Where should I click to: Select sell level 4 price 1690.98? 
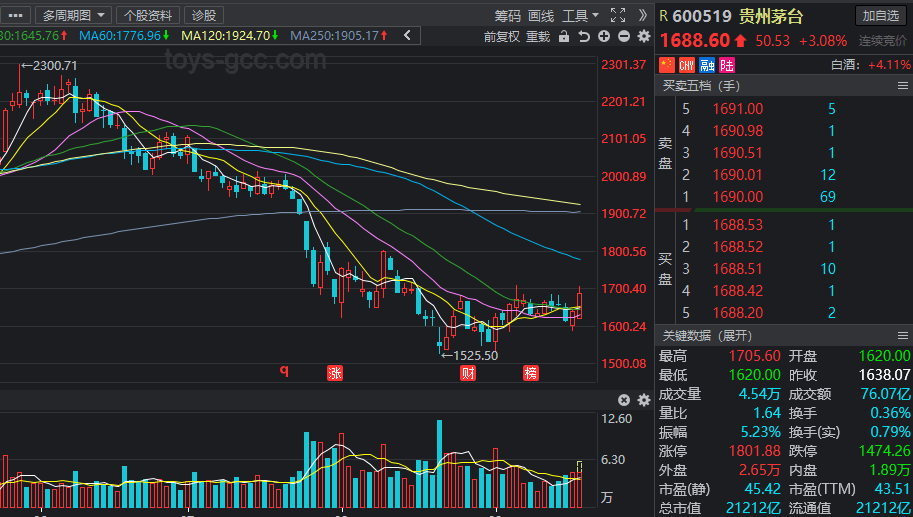point(738,131)
